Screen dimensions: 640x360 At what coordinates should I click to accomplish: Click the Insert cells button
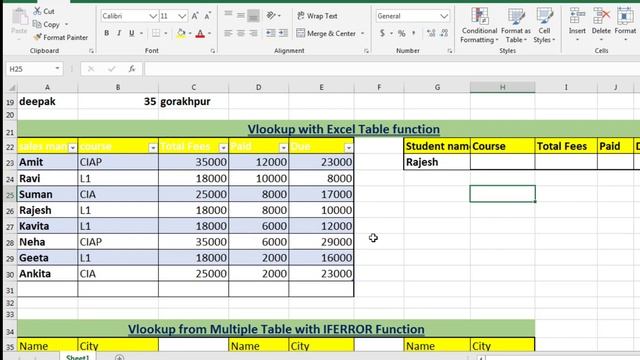577,24
